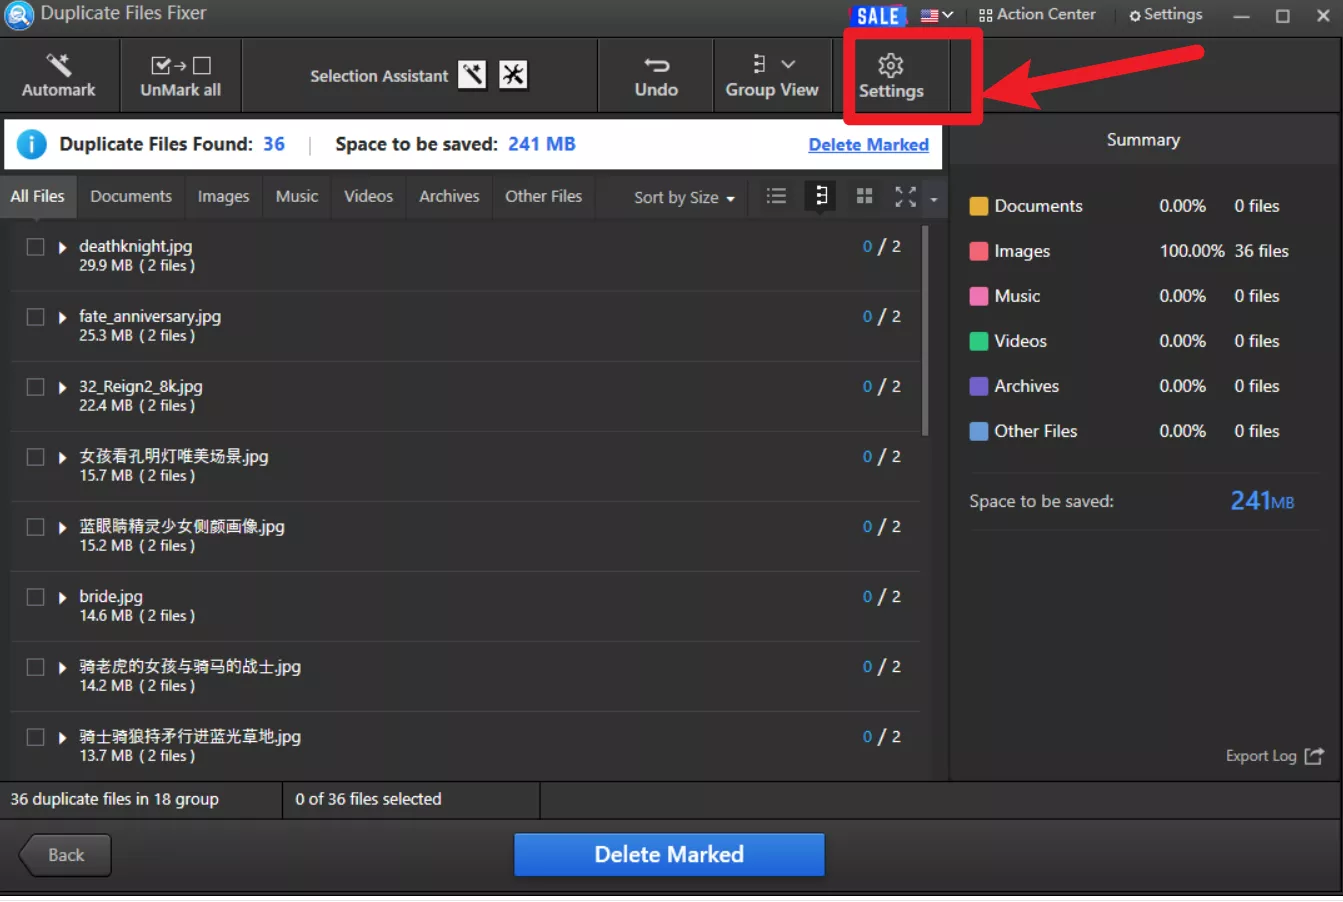
Task: Open the Sort by Size dropdown
Action: click(684, 197)
